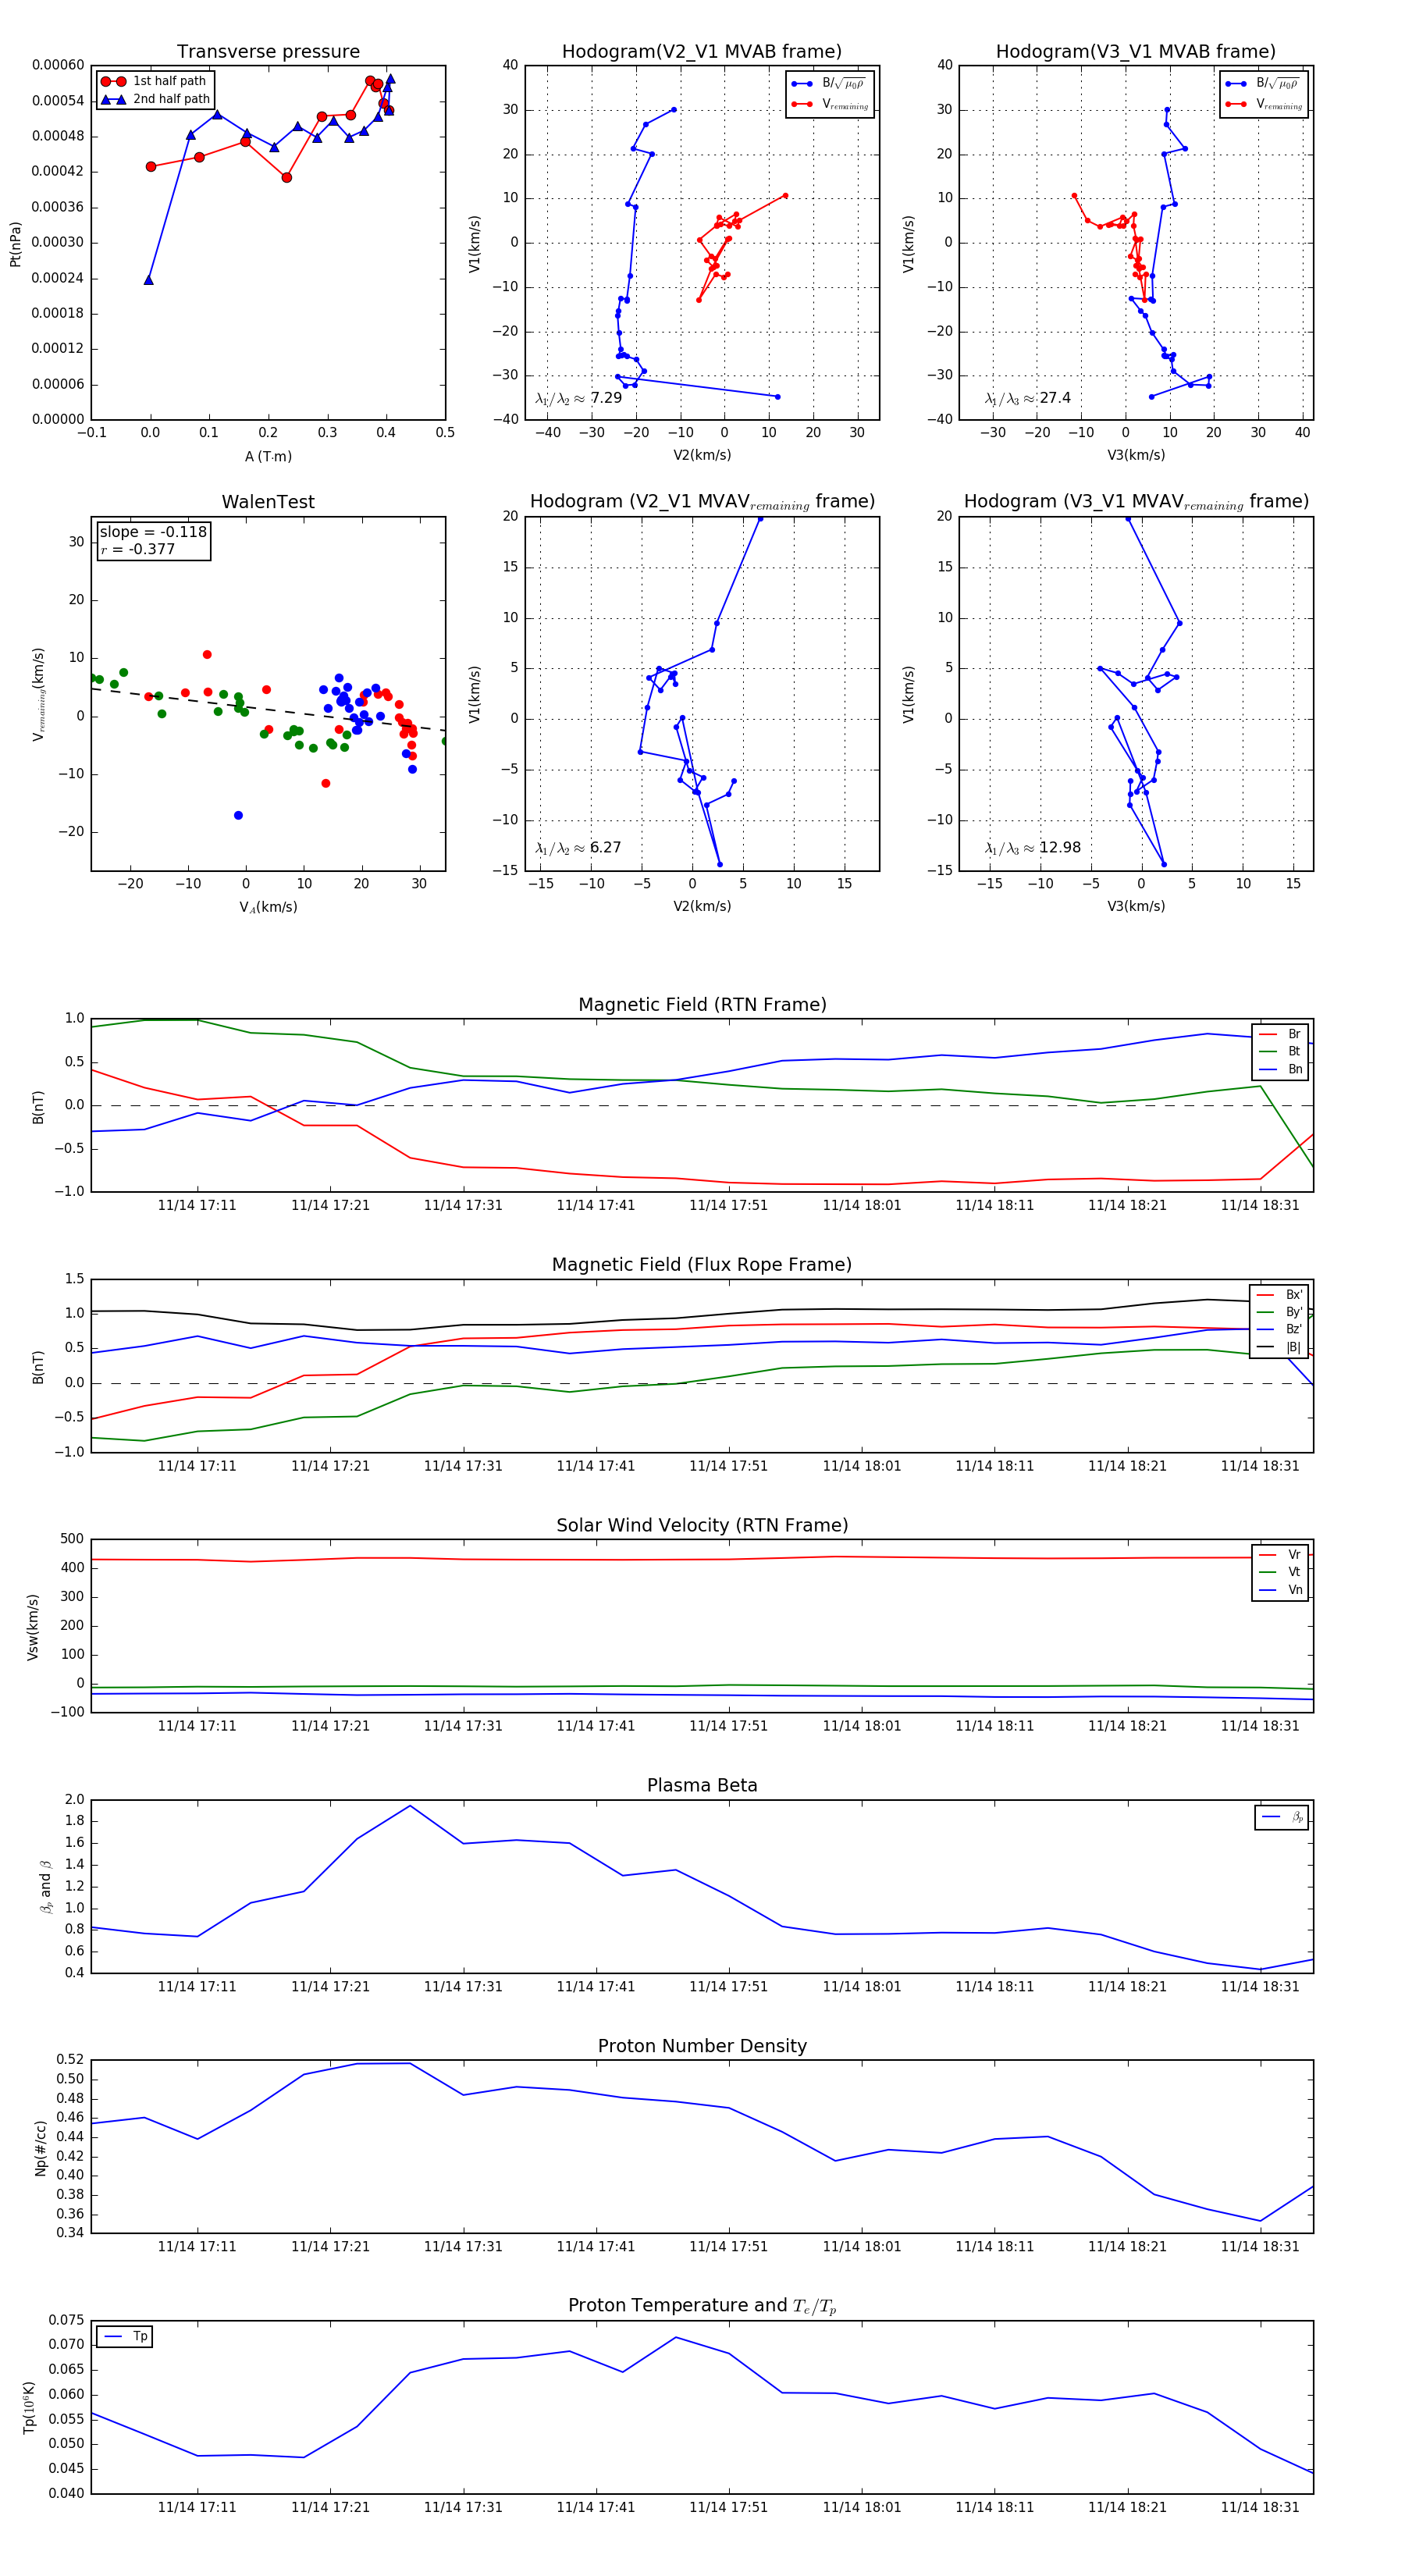Click the λ1/λ3 ≈ 27.4 annotation
Image resolution: width=1405 pixels, height=2576 pixels.
click(x=1027, y=398)
